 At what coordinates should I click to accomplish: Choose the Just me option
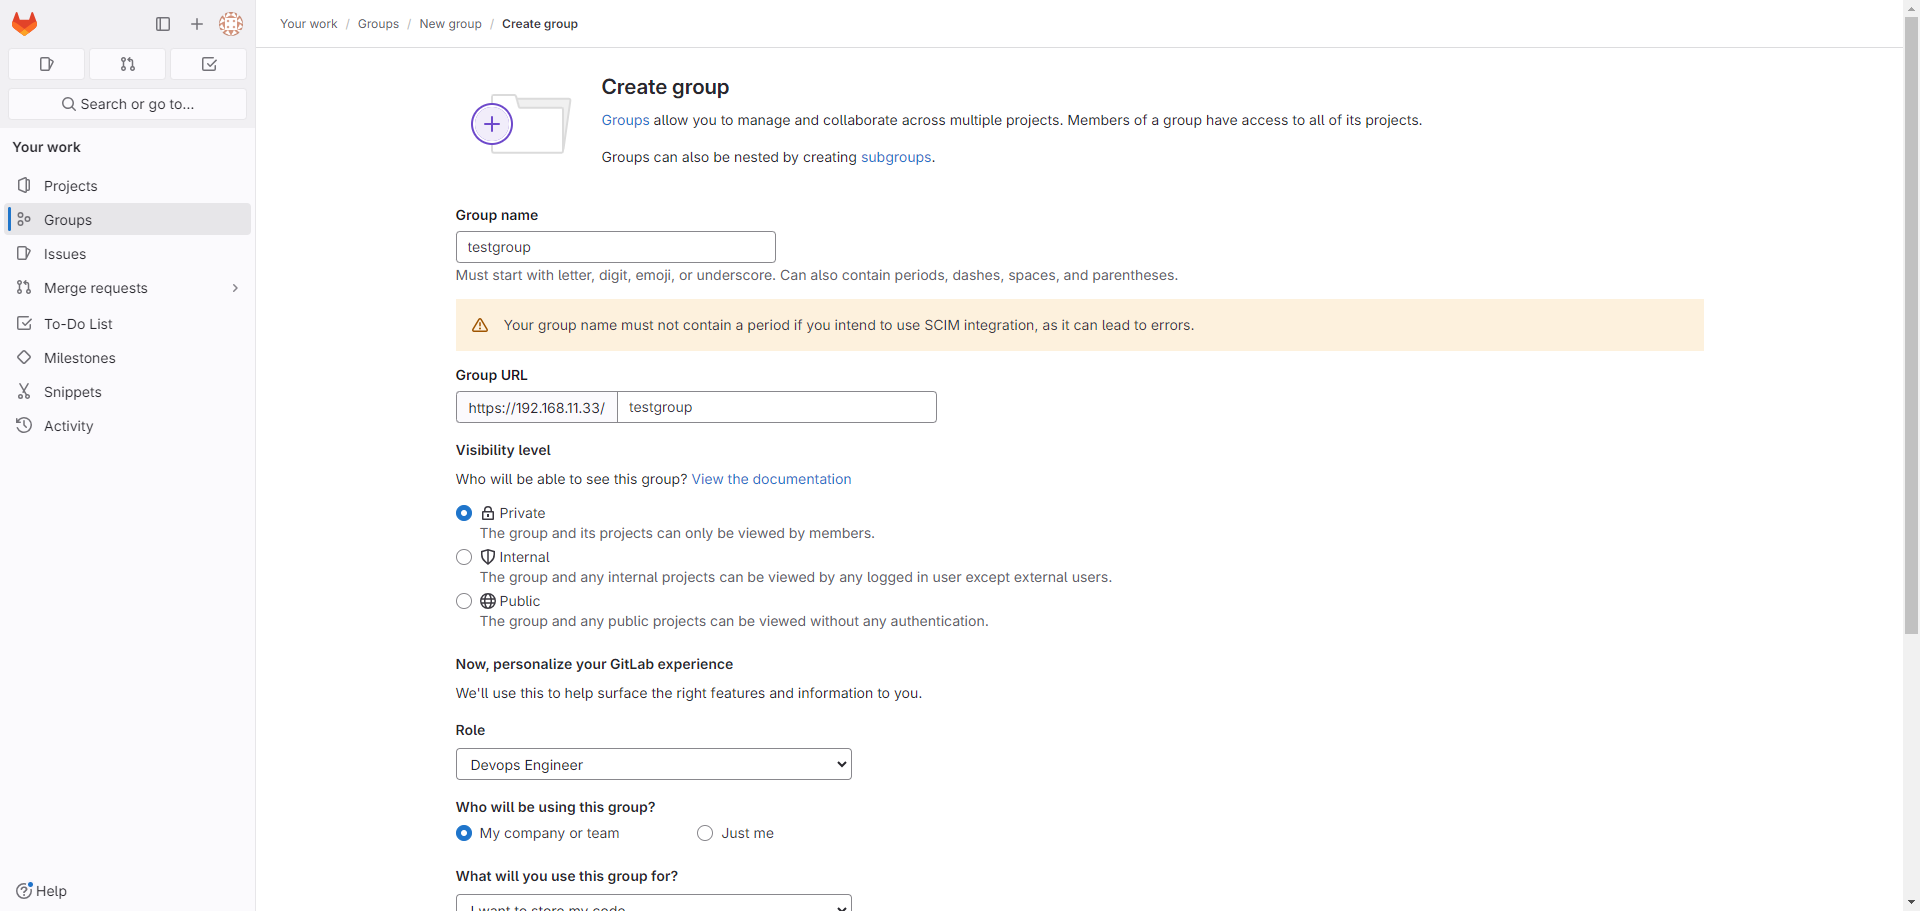[x=705, y=833]
